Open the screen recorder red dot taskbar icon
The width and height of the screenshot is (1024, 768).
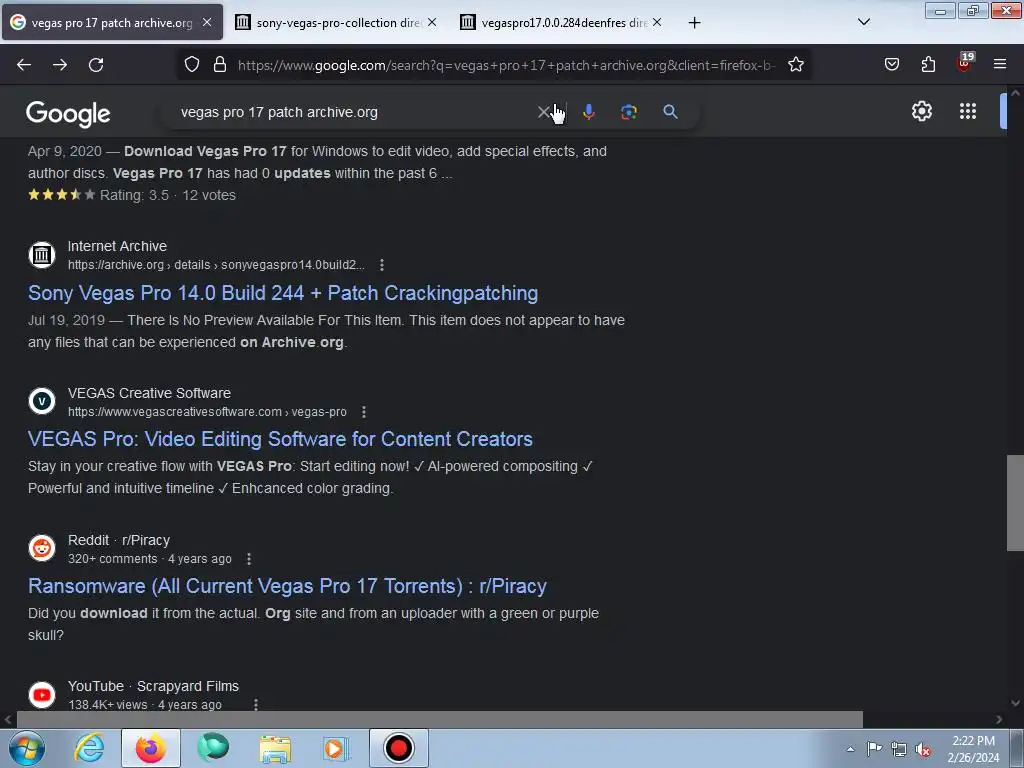[398, 748]
